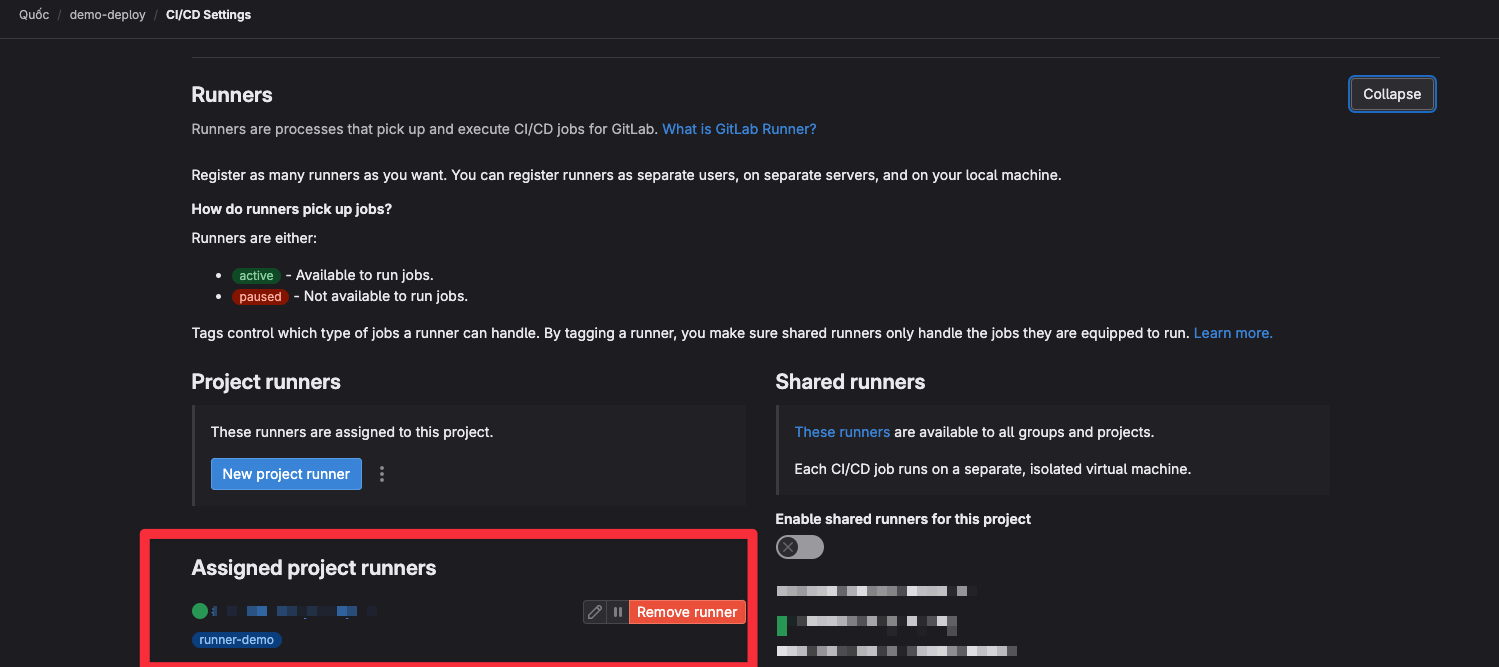
Task: Click the runner-demo tag label
Action: 237,640
